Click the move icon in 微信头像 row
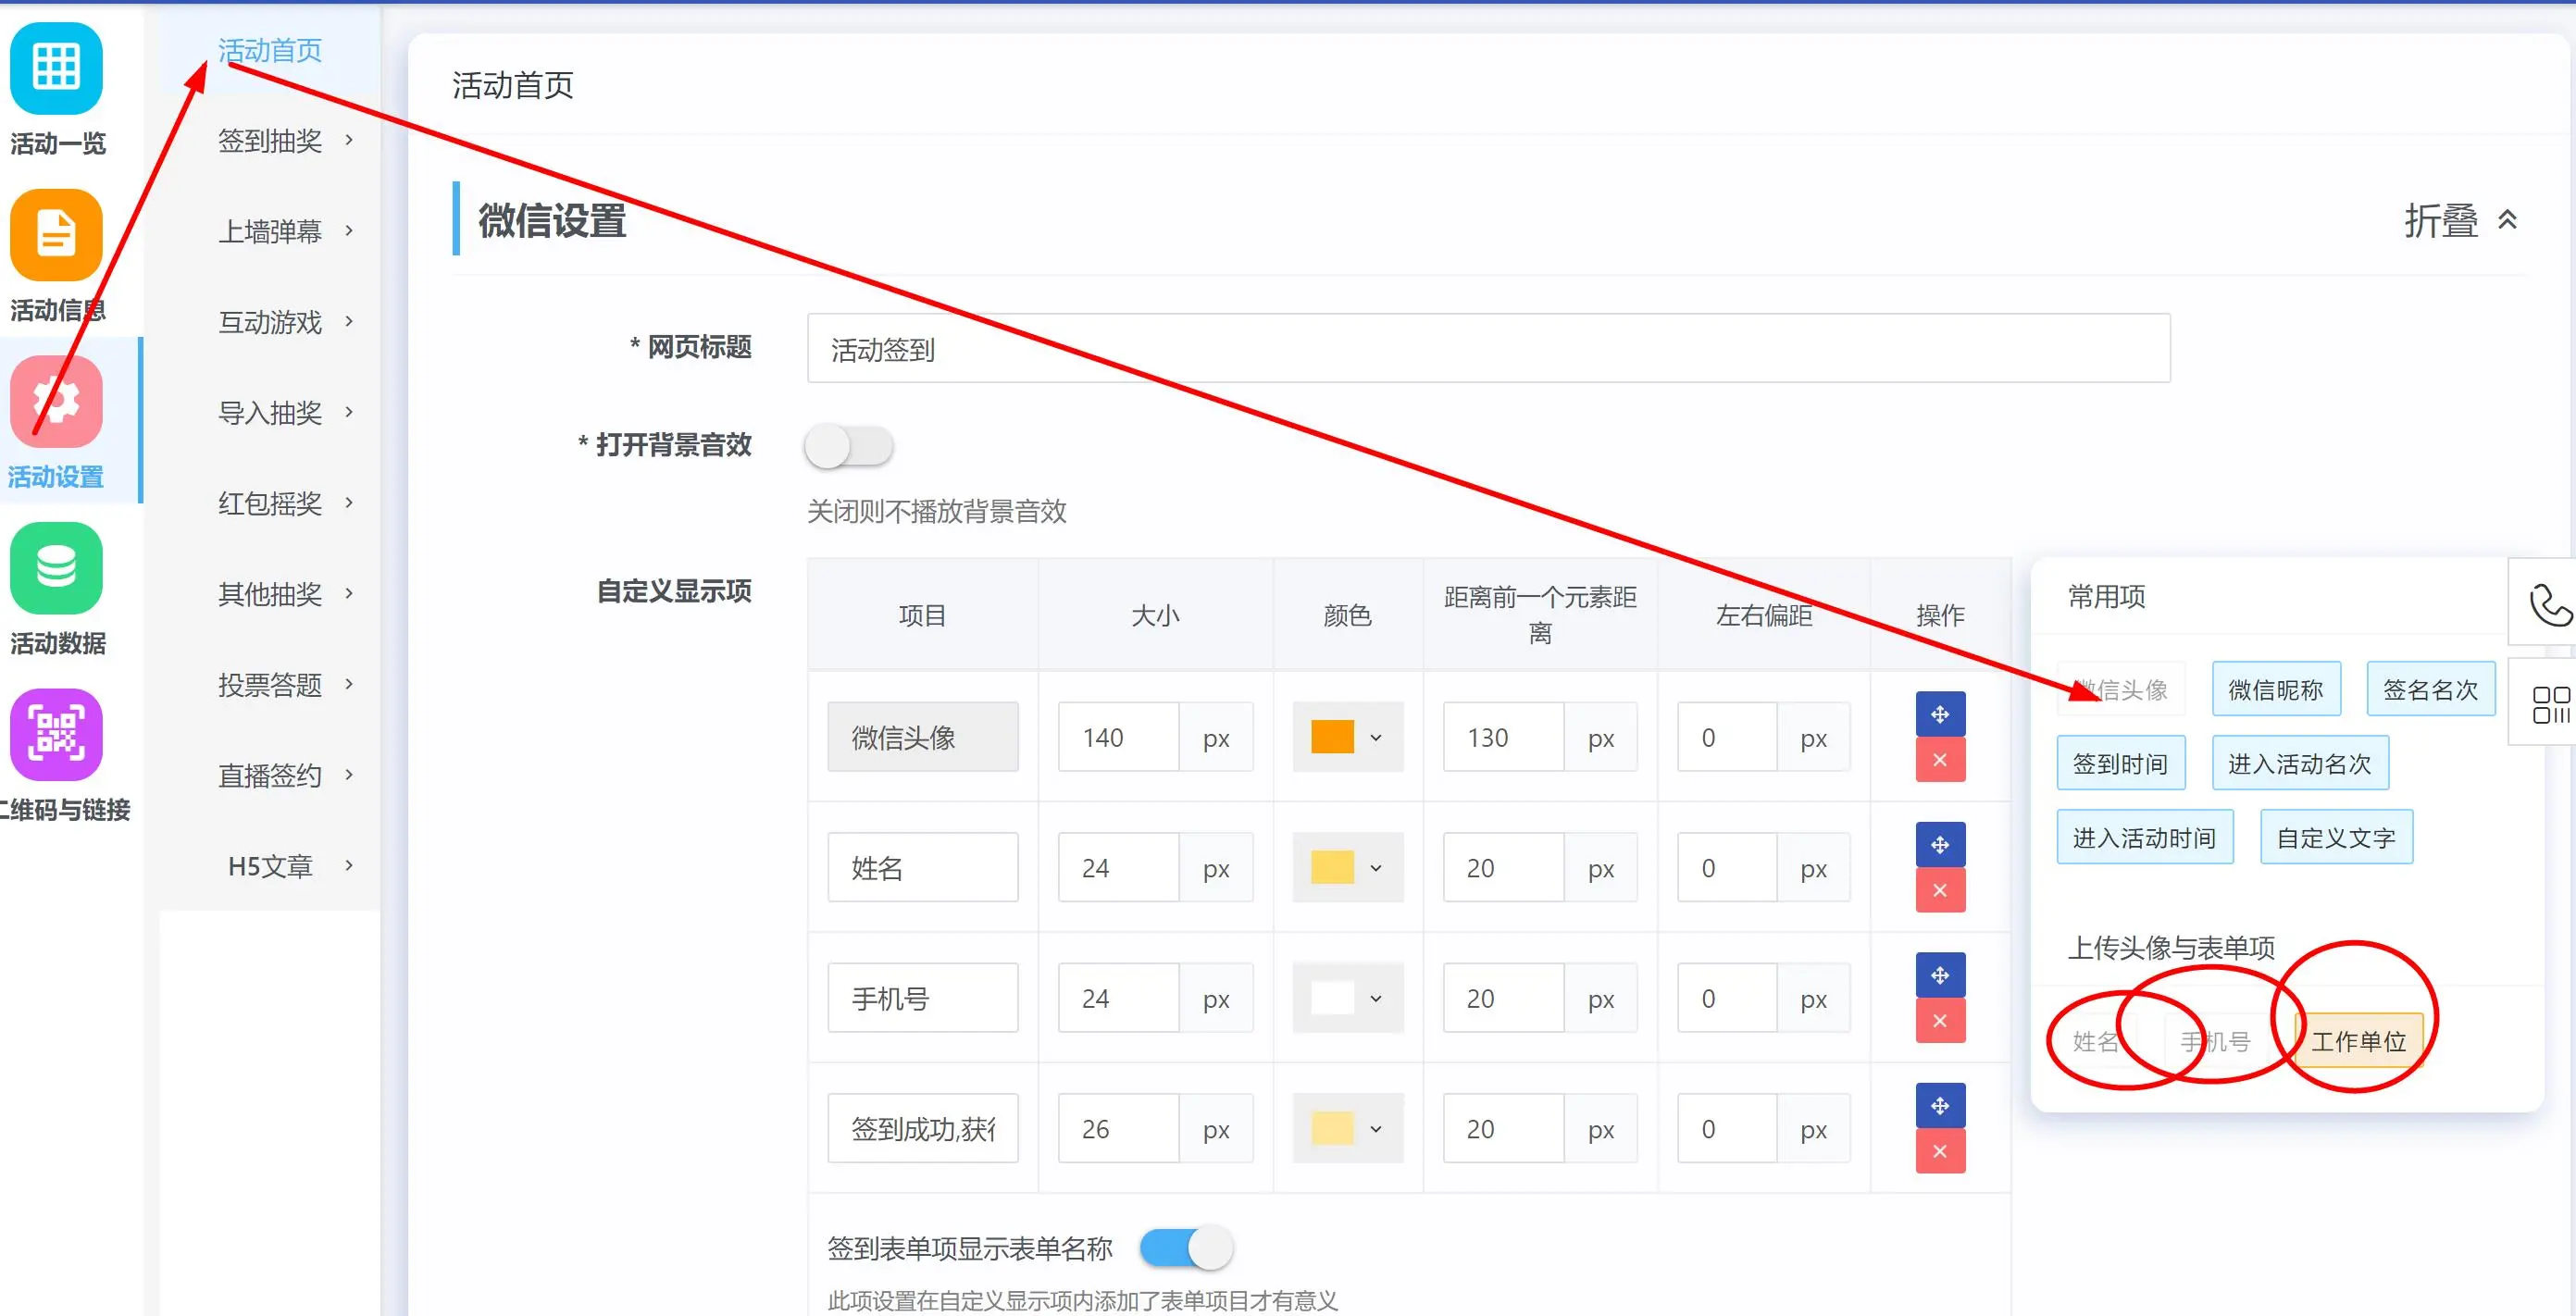The height and width of the screenshot is (1316, 2576). click(1939, 714)
